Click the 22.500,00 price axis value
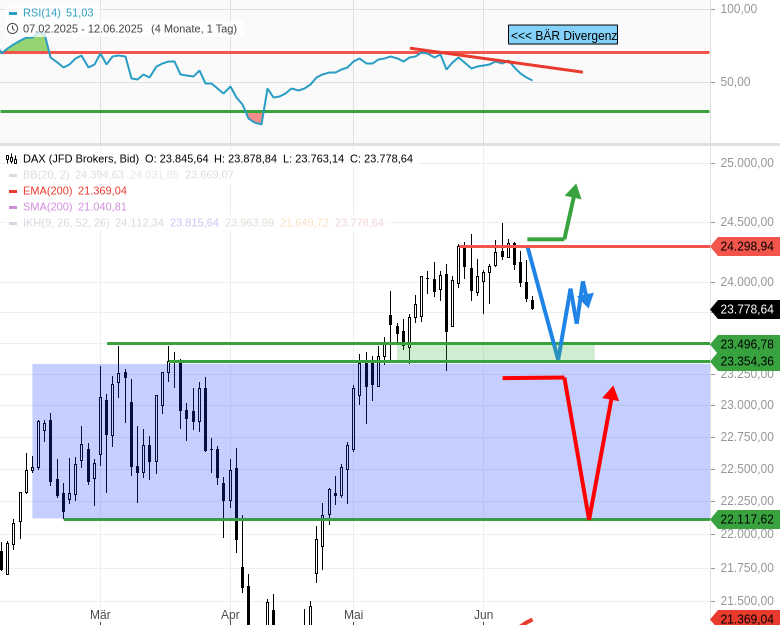The width and height of the screenshot is (780, 625). (747, 469)
